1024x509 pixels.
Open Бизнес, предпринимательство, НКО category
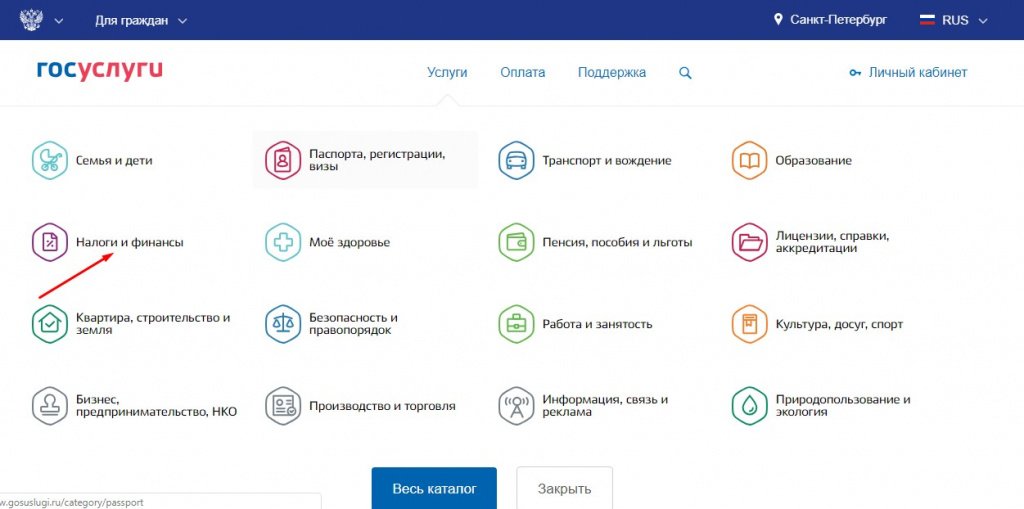[x=156, y=406]
